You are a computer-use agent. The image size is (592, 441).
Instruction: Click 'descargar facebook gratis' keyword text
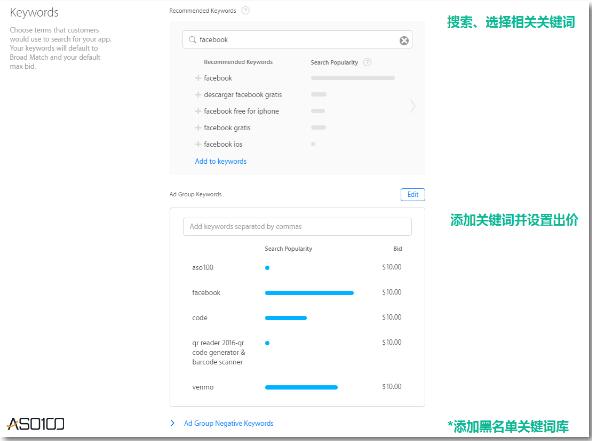click(243, 94)
